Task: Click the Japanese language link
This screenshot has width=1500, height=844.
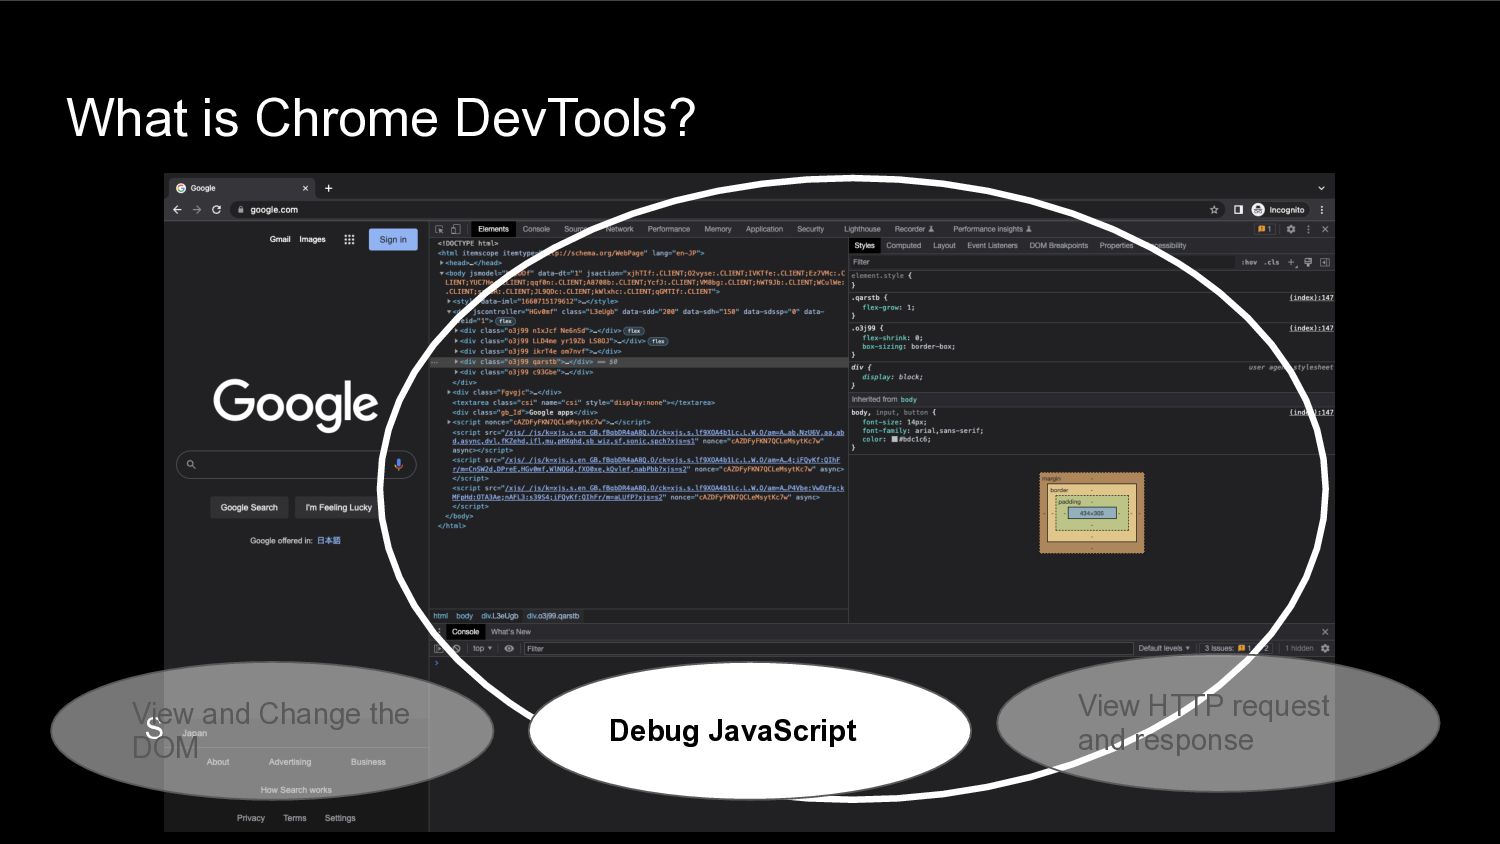Action: [329, 540]
